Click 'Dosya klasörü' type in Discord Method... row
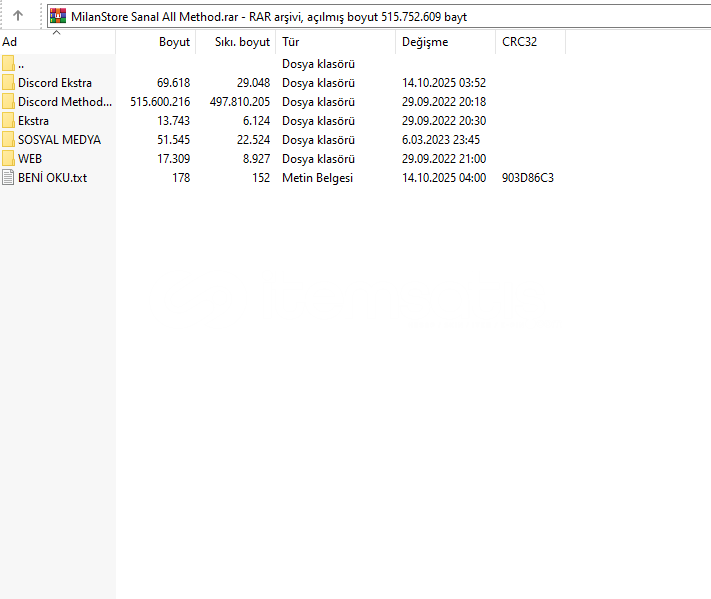The width and height of the screenshot is (711, 599). [318, 102]
